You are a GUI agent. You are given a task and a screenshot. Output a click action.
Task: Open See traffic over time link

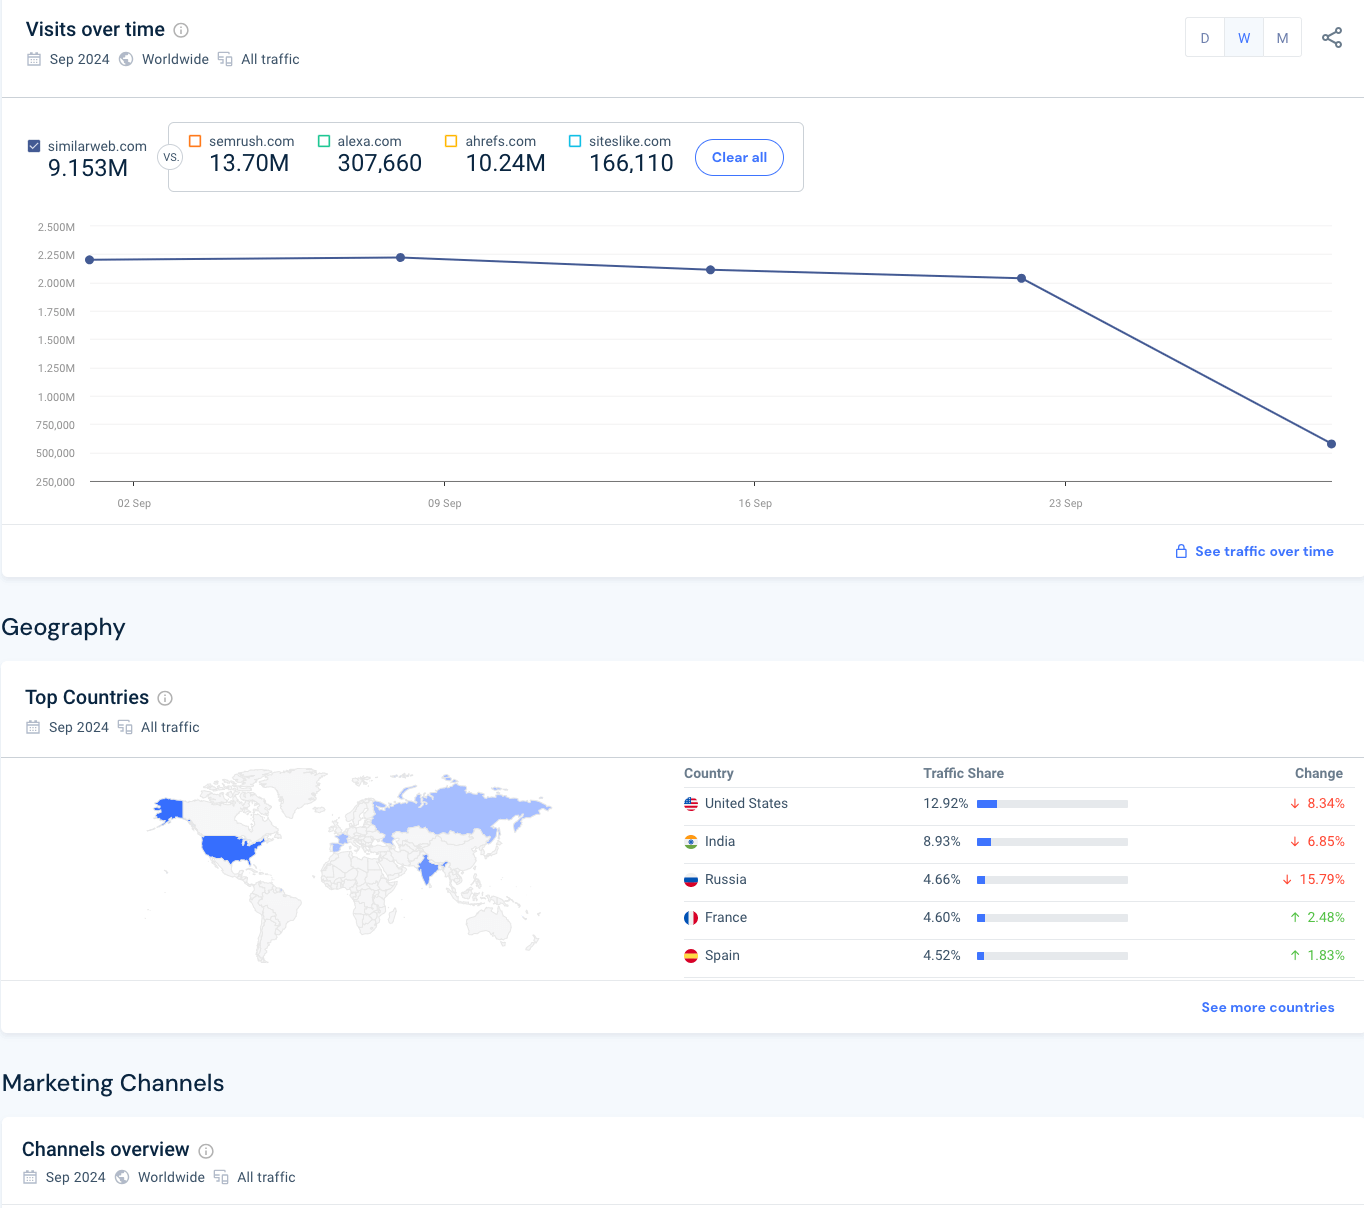(x=1264, y=551)
